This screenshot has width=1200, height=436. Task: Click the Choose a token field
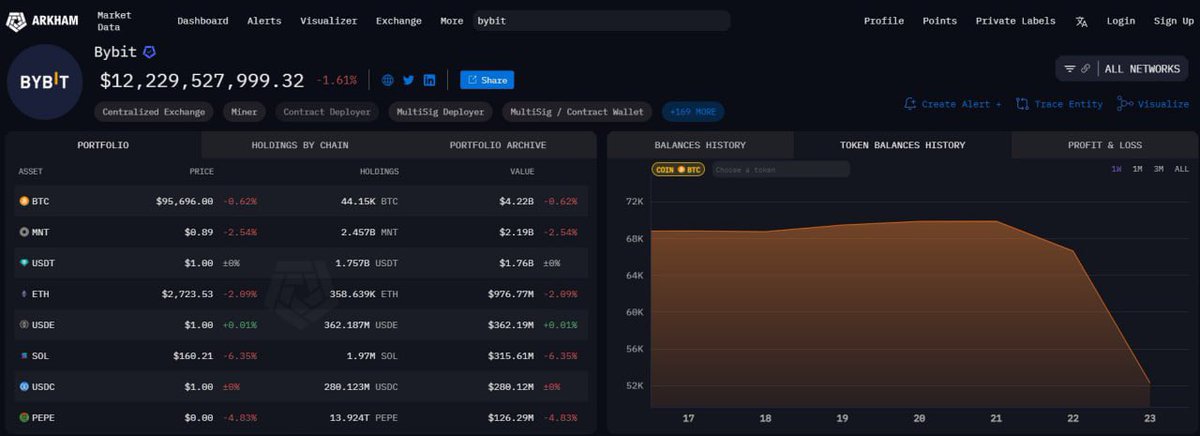pyautogui.click(x=781, y=170)
